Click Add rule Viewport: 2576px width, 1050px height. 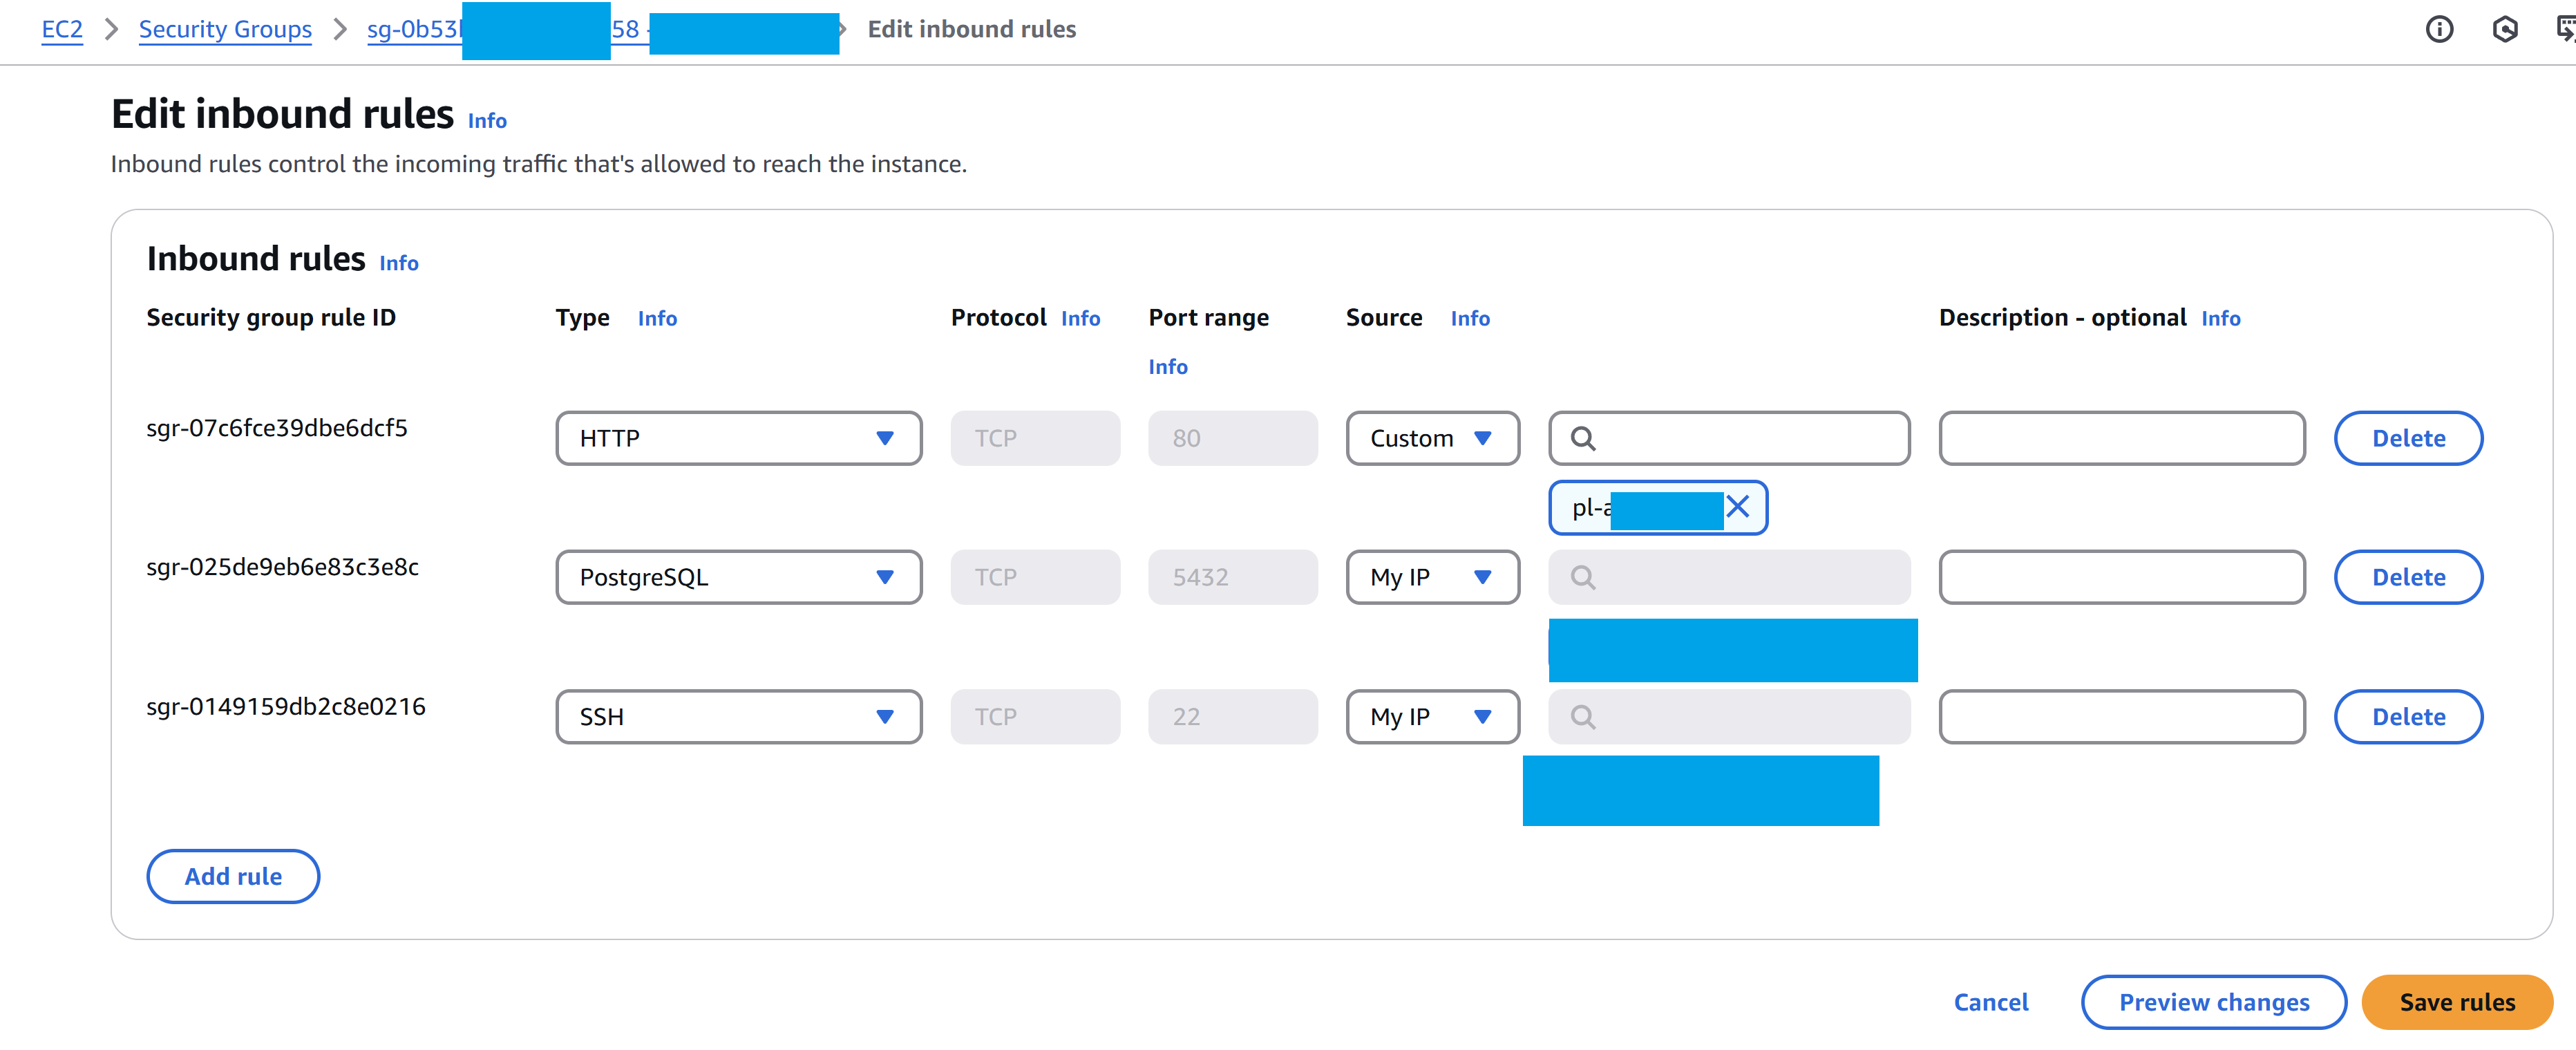[232, 876]
